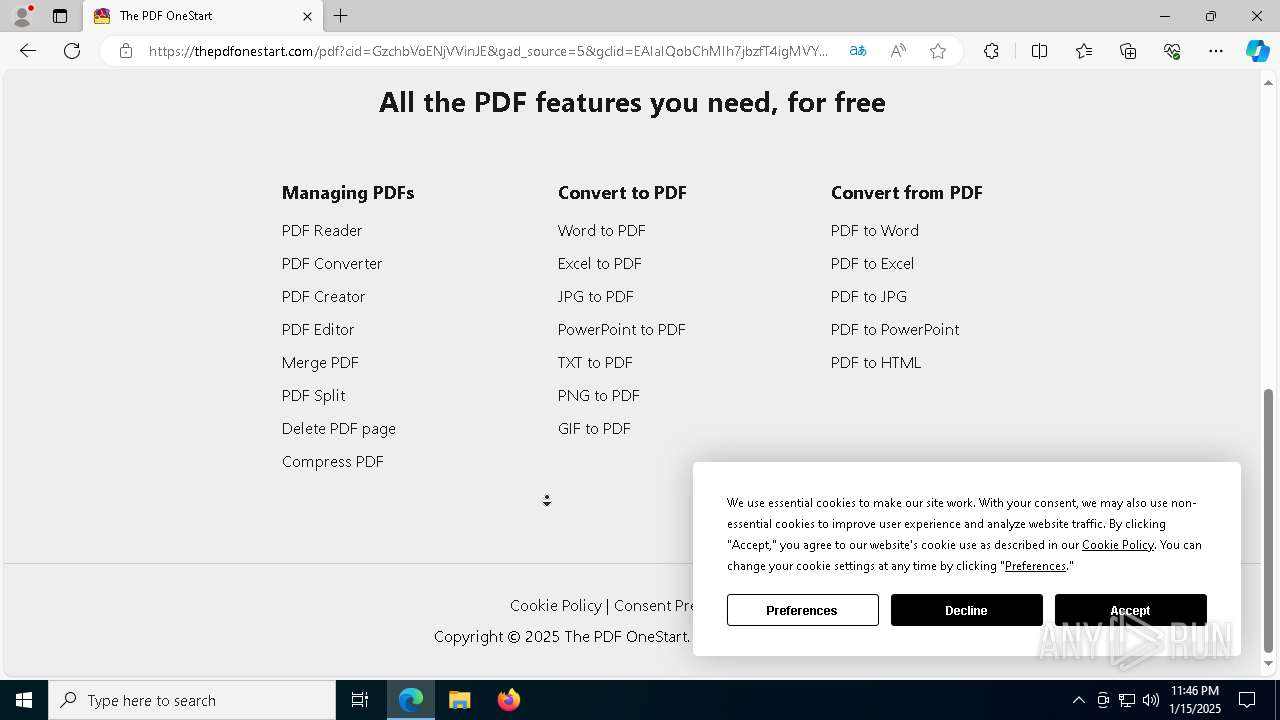Screen dimensions: 1280x720
Task: Click the taskbar search box
Action: tap(192, 700)
